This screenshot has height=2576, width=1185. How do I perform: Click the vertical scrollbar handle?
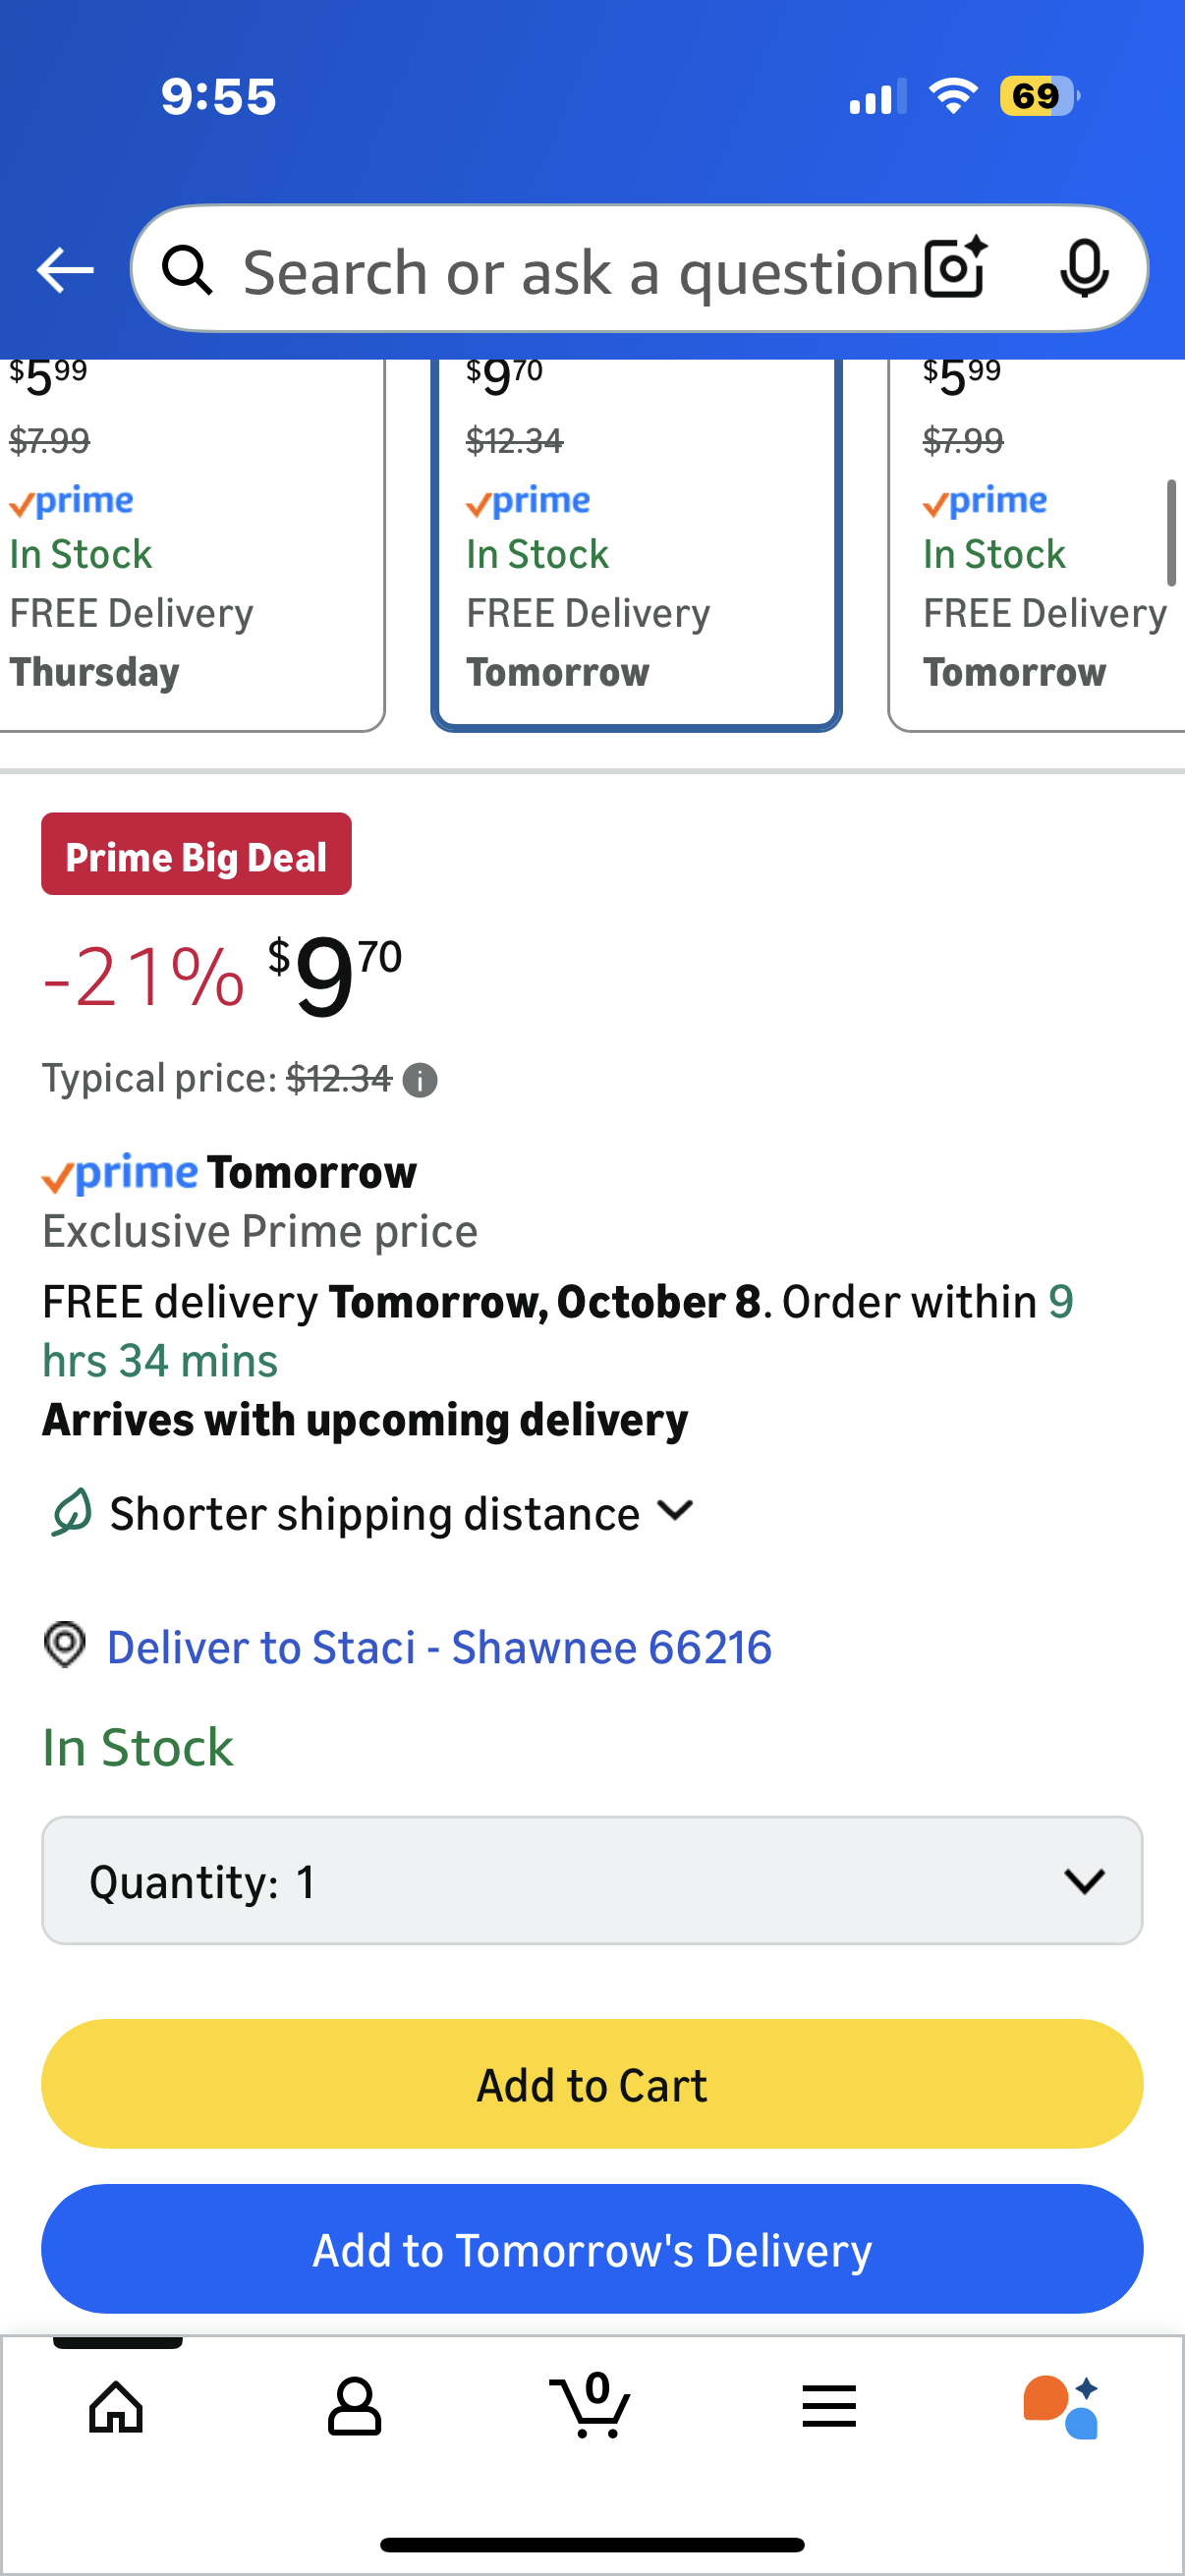pyautogui.click(x=1171, y=533)
